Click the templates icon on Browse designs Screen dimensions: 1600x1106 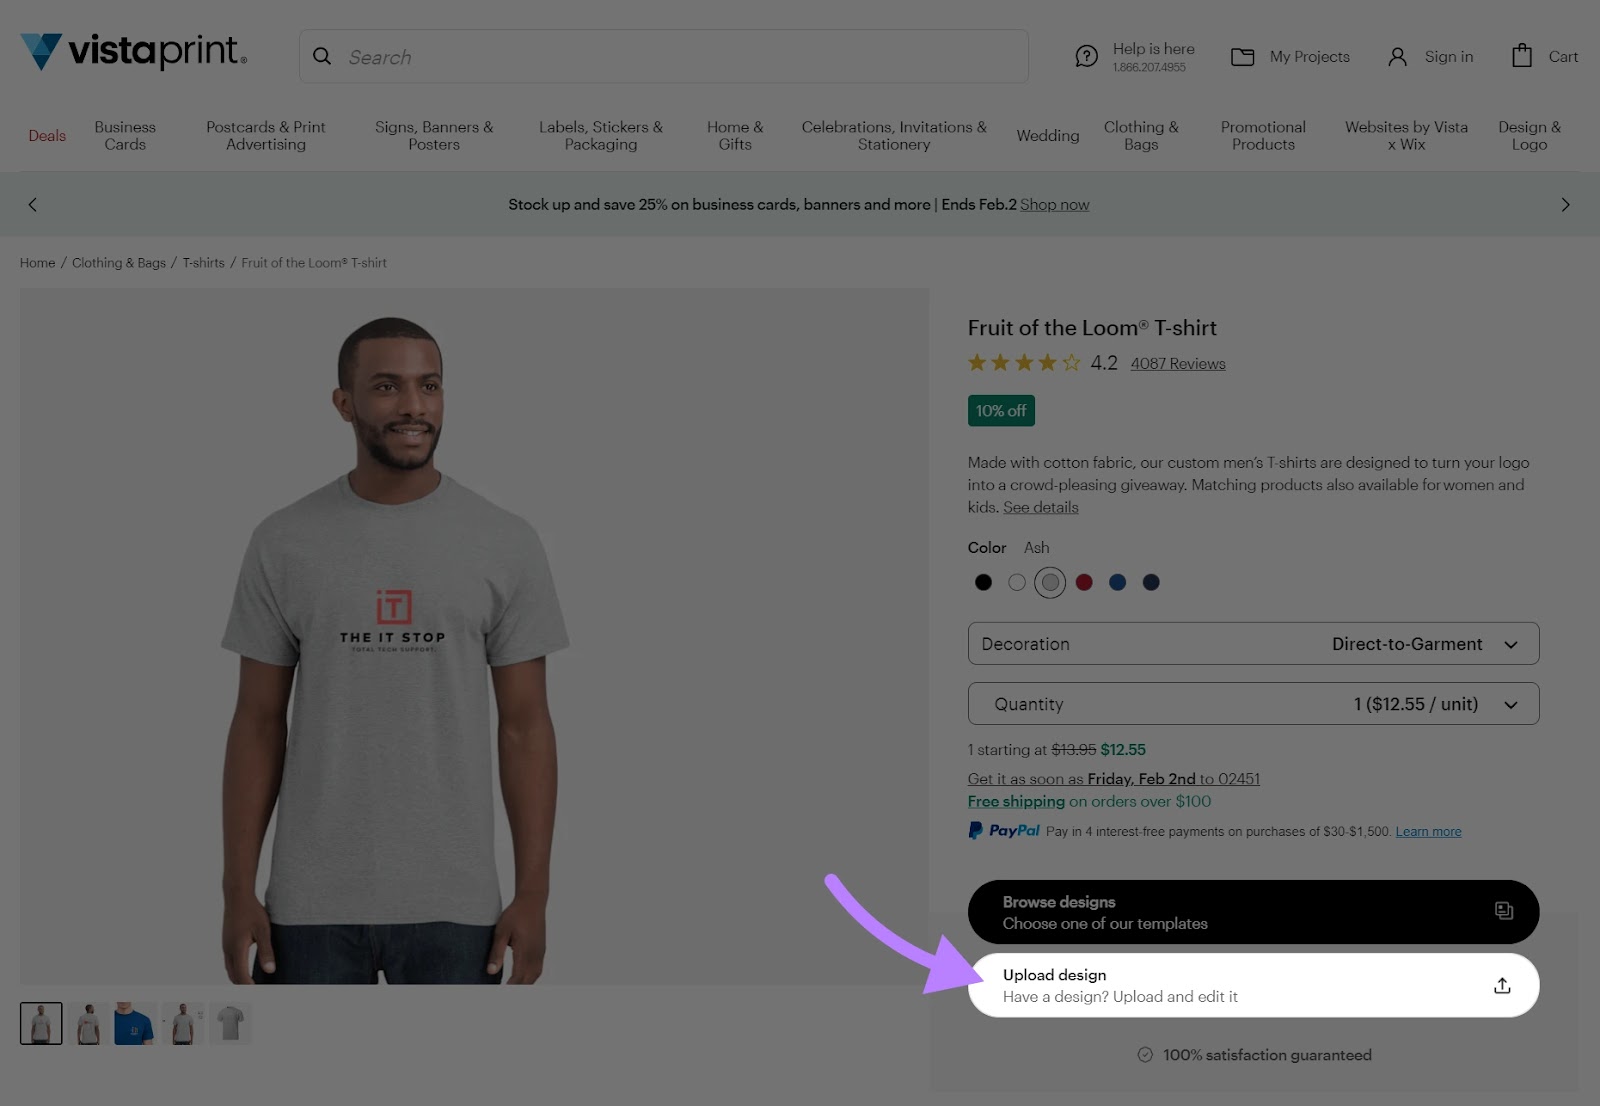click(1503, 911)
